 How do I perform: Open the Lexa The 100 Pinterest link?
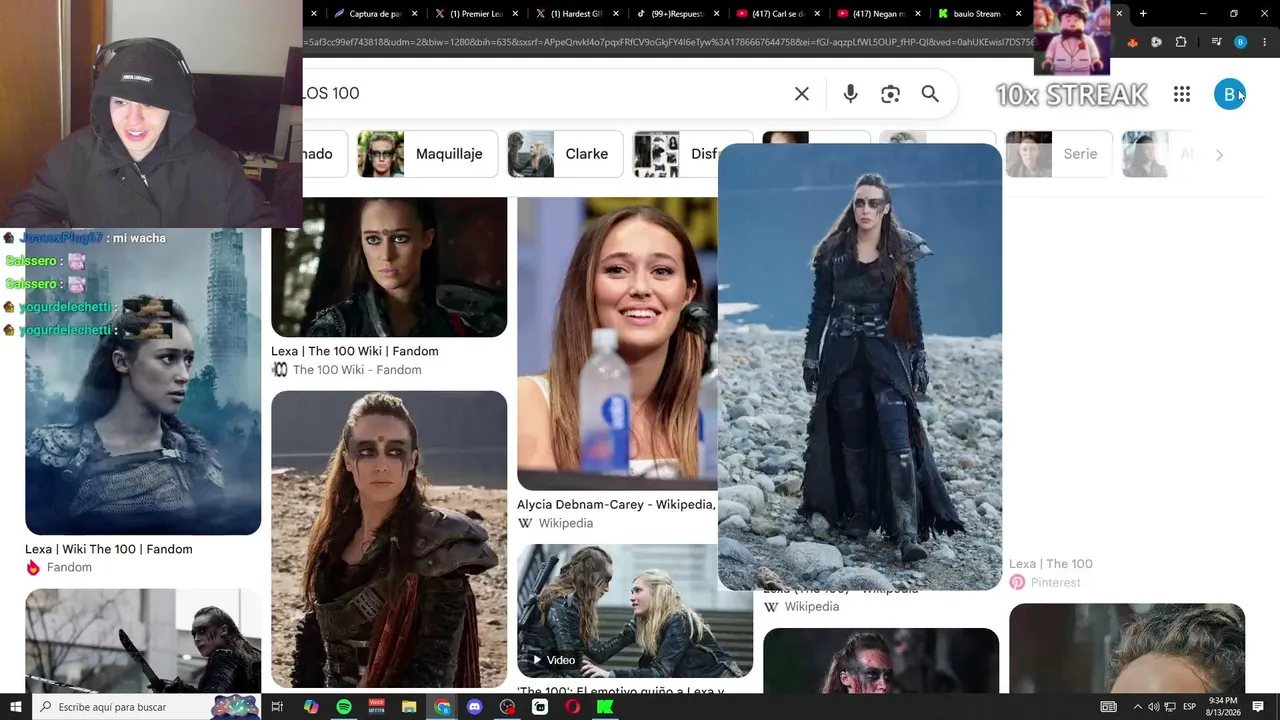(1051, 564)
